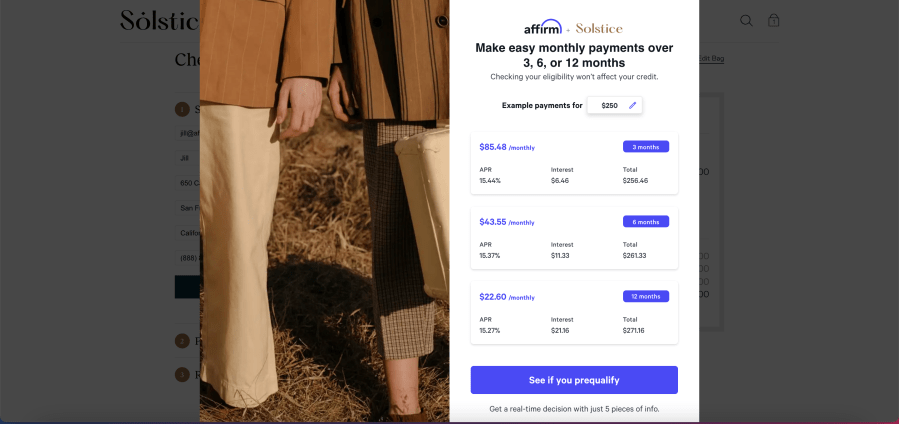Click the step 1 circle marker
Viewport: 899px width, 424px height.
coord(182,109)
